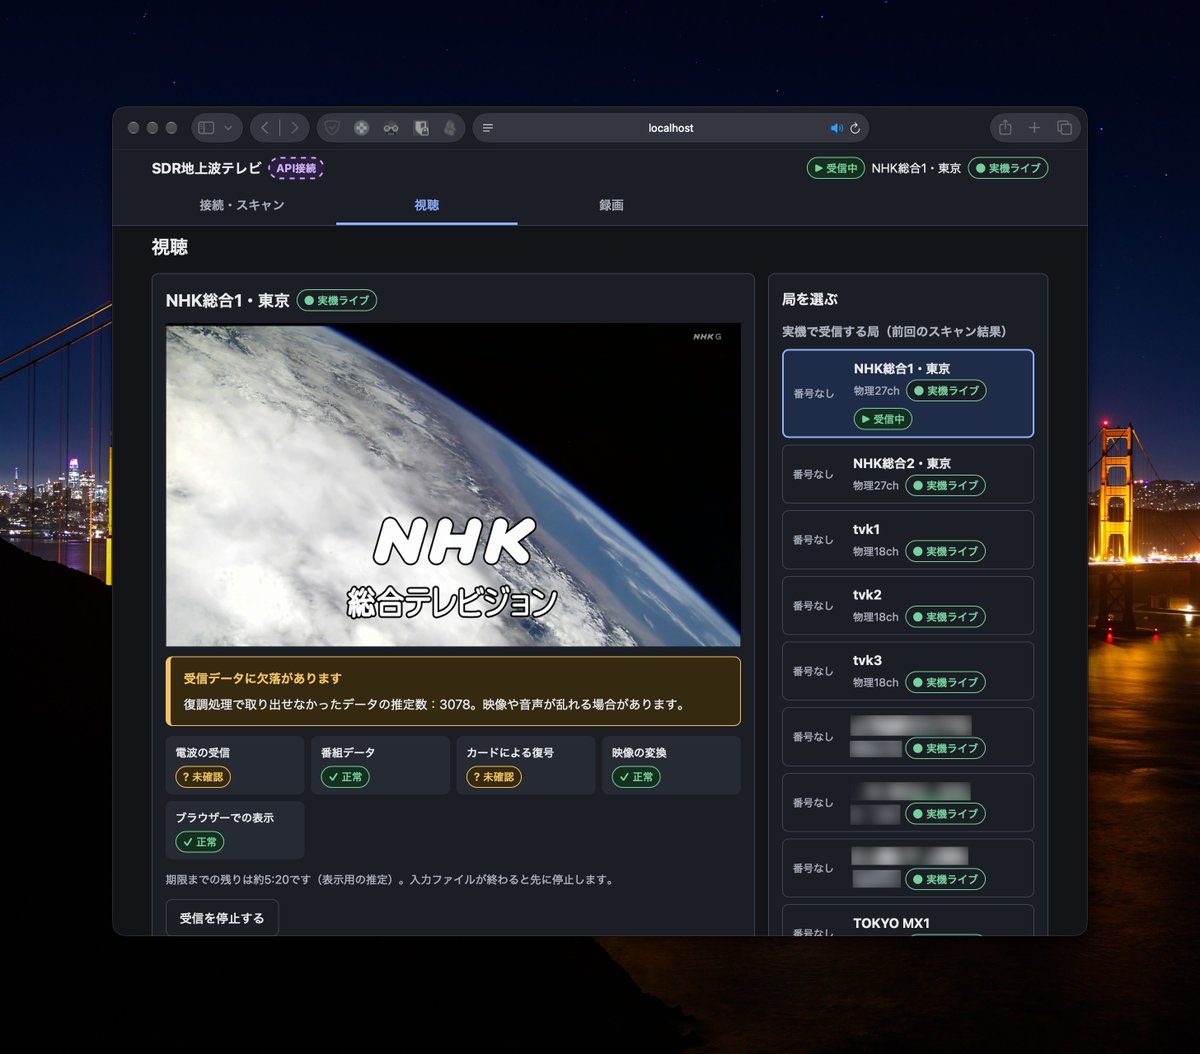Open a new tab with the plus icon
Viewport: 1200px width, 1054px height.
(1035, 128)
